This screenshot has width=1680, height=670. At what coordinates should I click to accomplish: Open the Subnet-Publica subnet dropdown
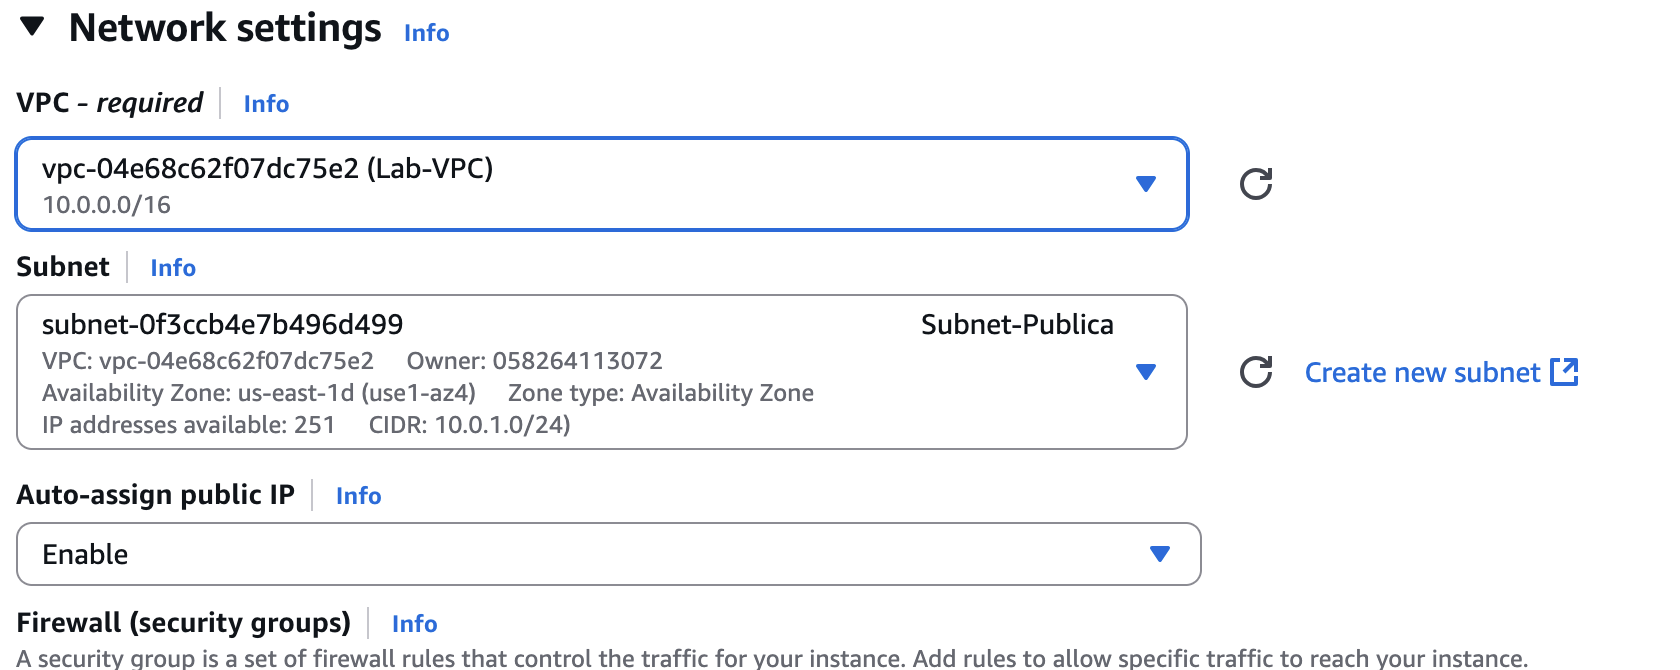[600, 372]
